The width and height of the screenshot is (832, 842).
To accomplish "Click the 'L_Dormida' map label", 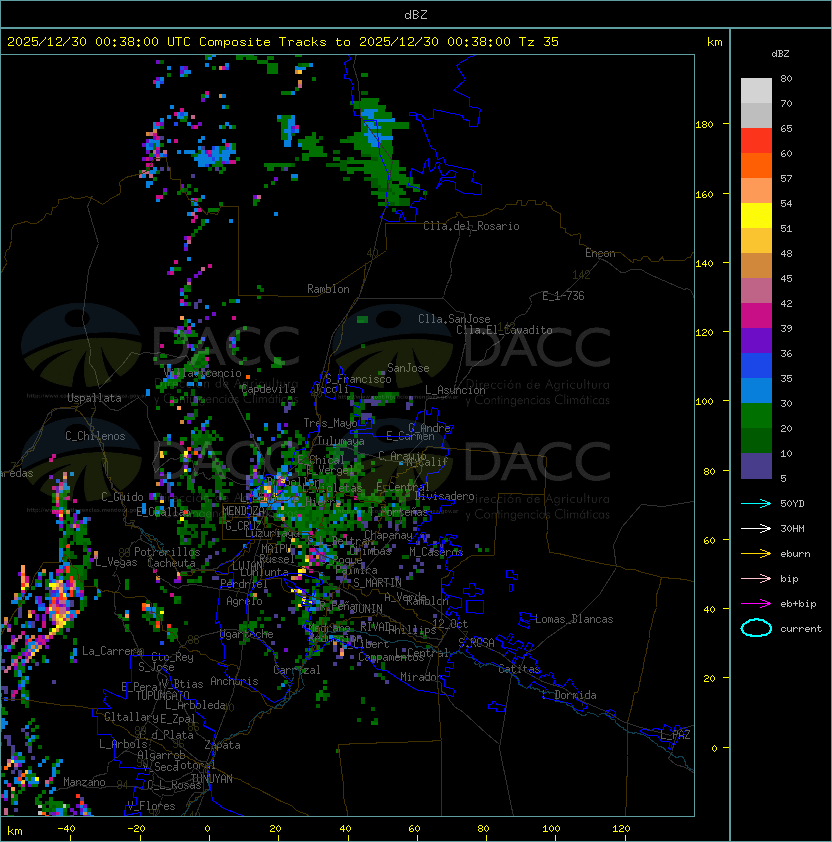I will (569, 695).
